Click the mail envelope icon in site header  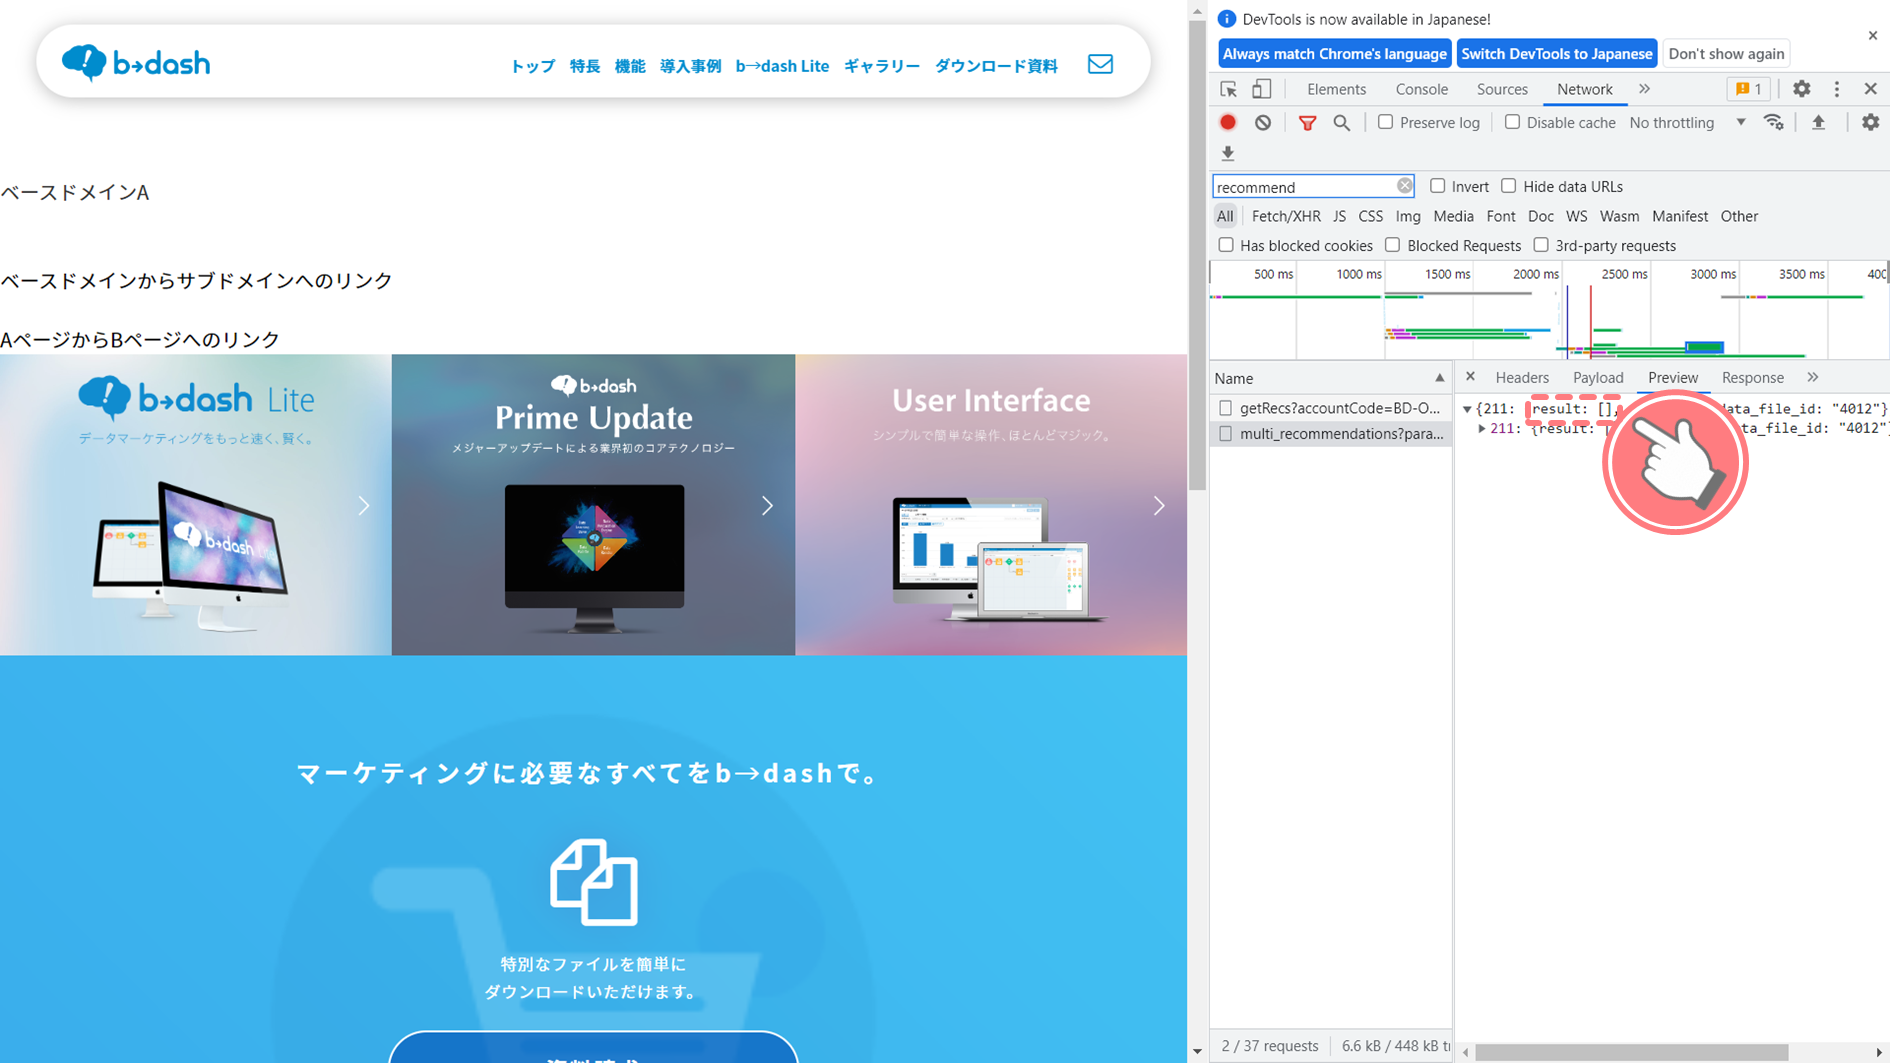(1100, 64)
